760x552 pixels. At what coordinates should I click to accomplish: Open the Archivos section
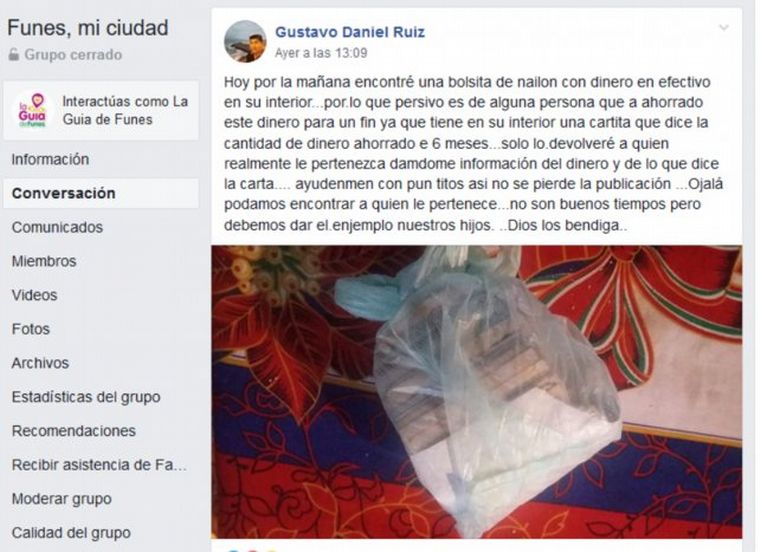[40, 363]
